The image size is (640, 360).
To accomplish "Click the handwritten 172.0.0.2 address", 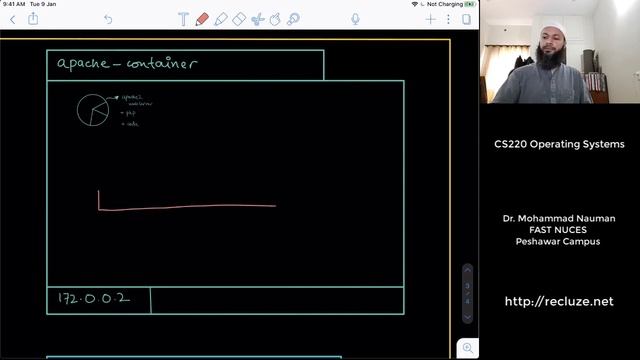I will point(94,298).
